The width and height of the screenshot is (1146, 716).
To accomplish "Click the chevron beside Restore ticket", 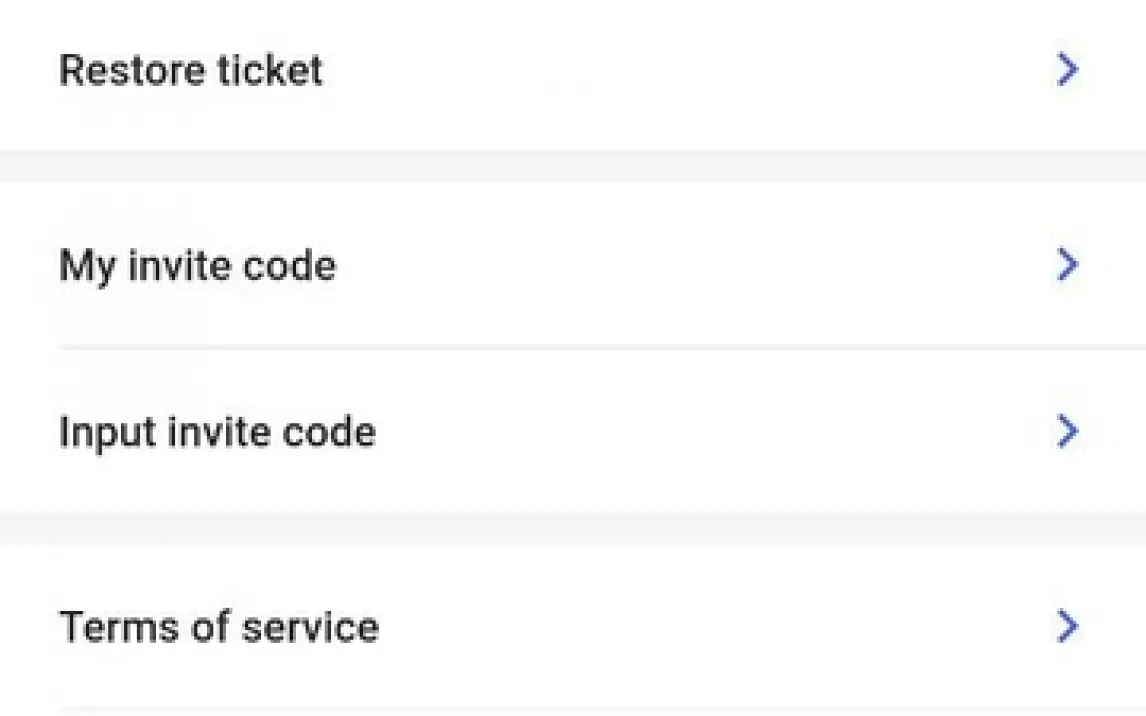I will pyautogui.click(x=1068, y=70).
